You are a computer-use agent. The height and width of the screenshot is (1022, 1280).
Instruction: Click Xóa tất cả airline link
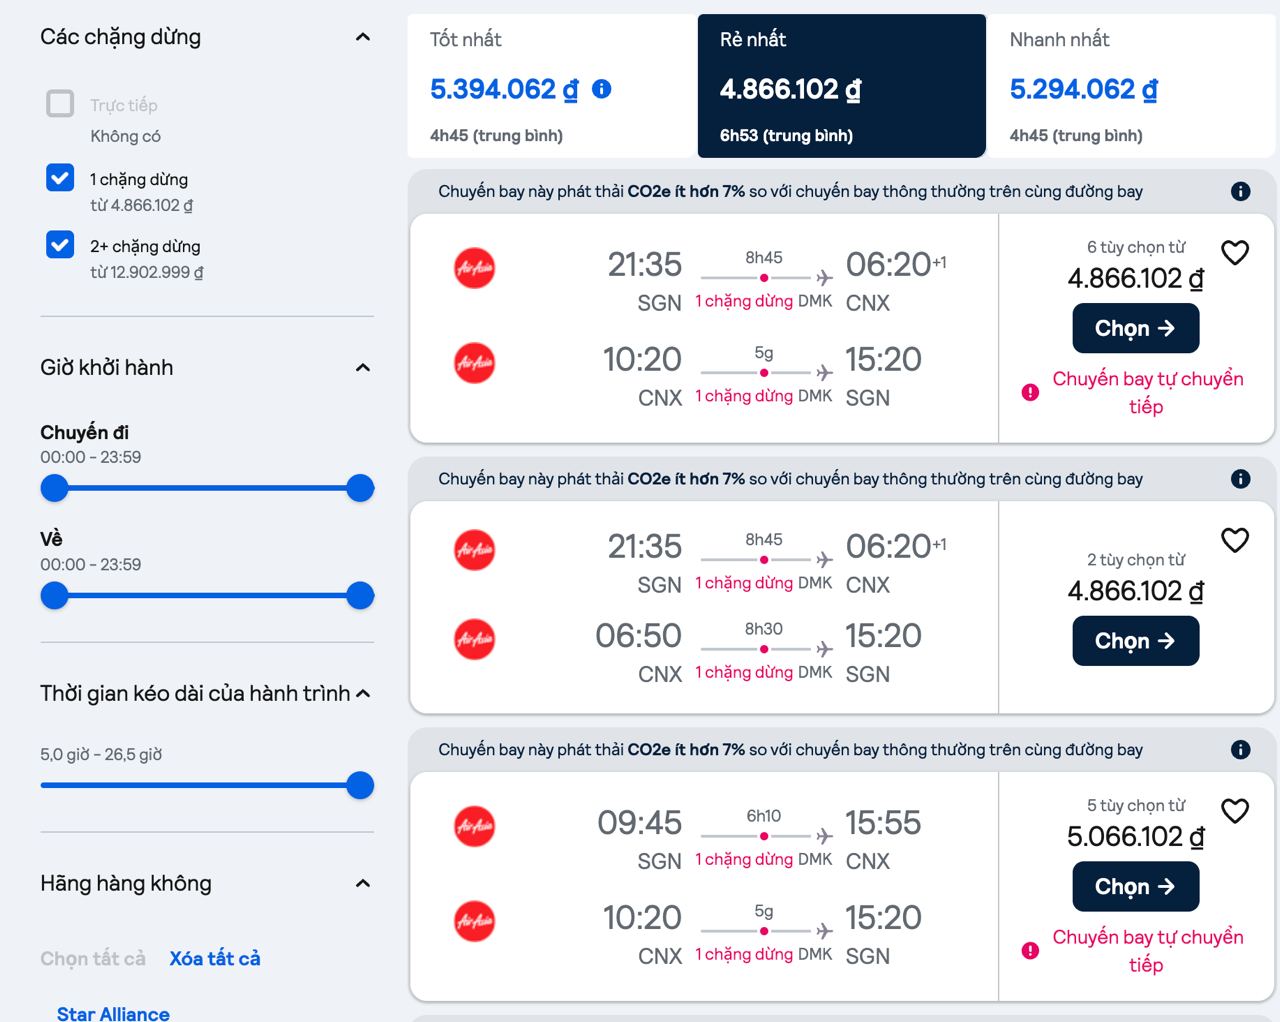pyautogui.click(x=214, y=958)
